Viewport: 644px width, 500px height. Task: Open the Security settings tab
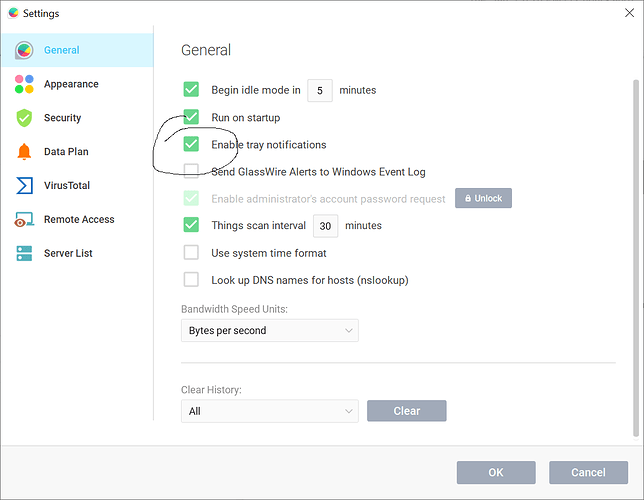pos(62,118)
